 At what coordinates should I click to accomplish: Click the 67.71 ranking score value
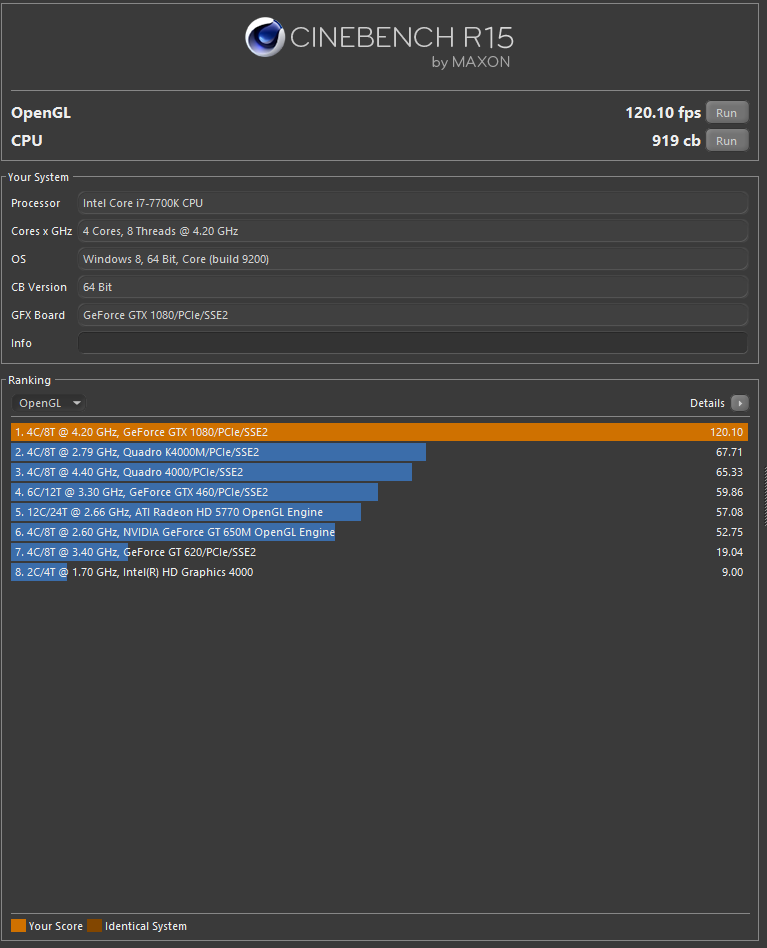(x=729, y=452)
